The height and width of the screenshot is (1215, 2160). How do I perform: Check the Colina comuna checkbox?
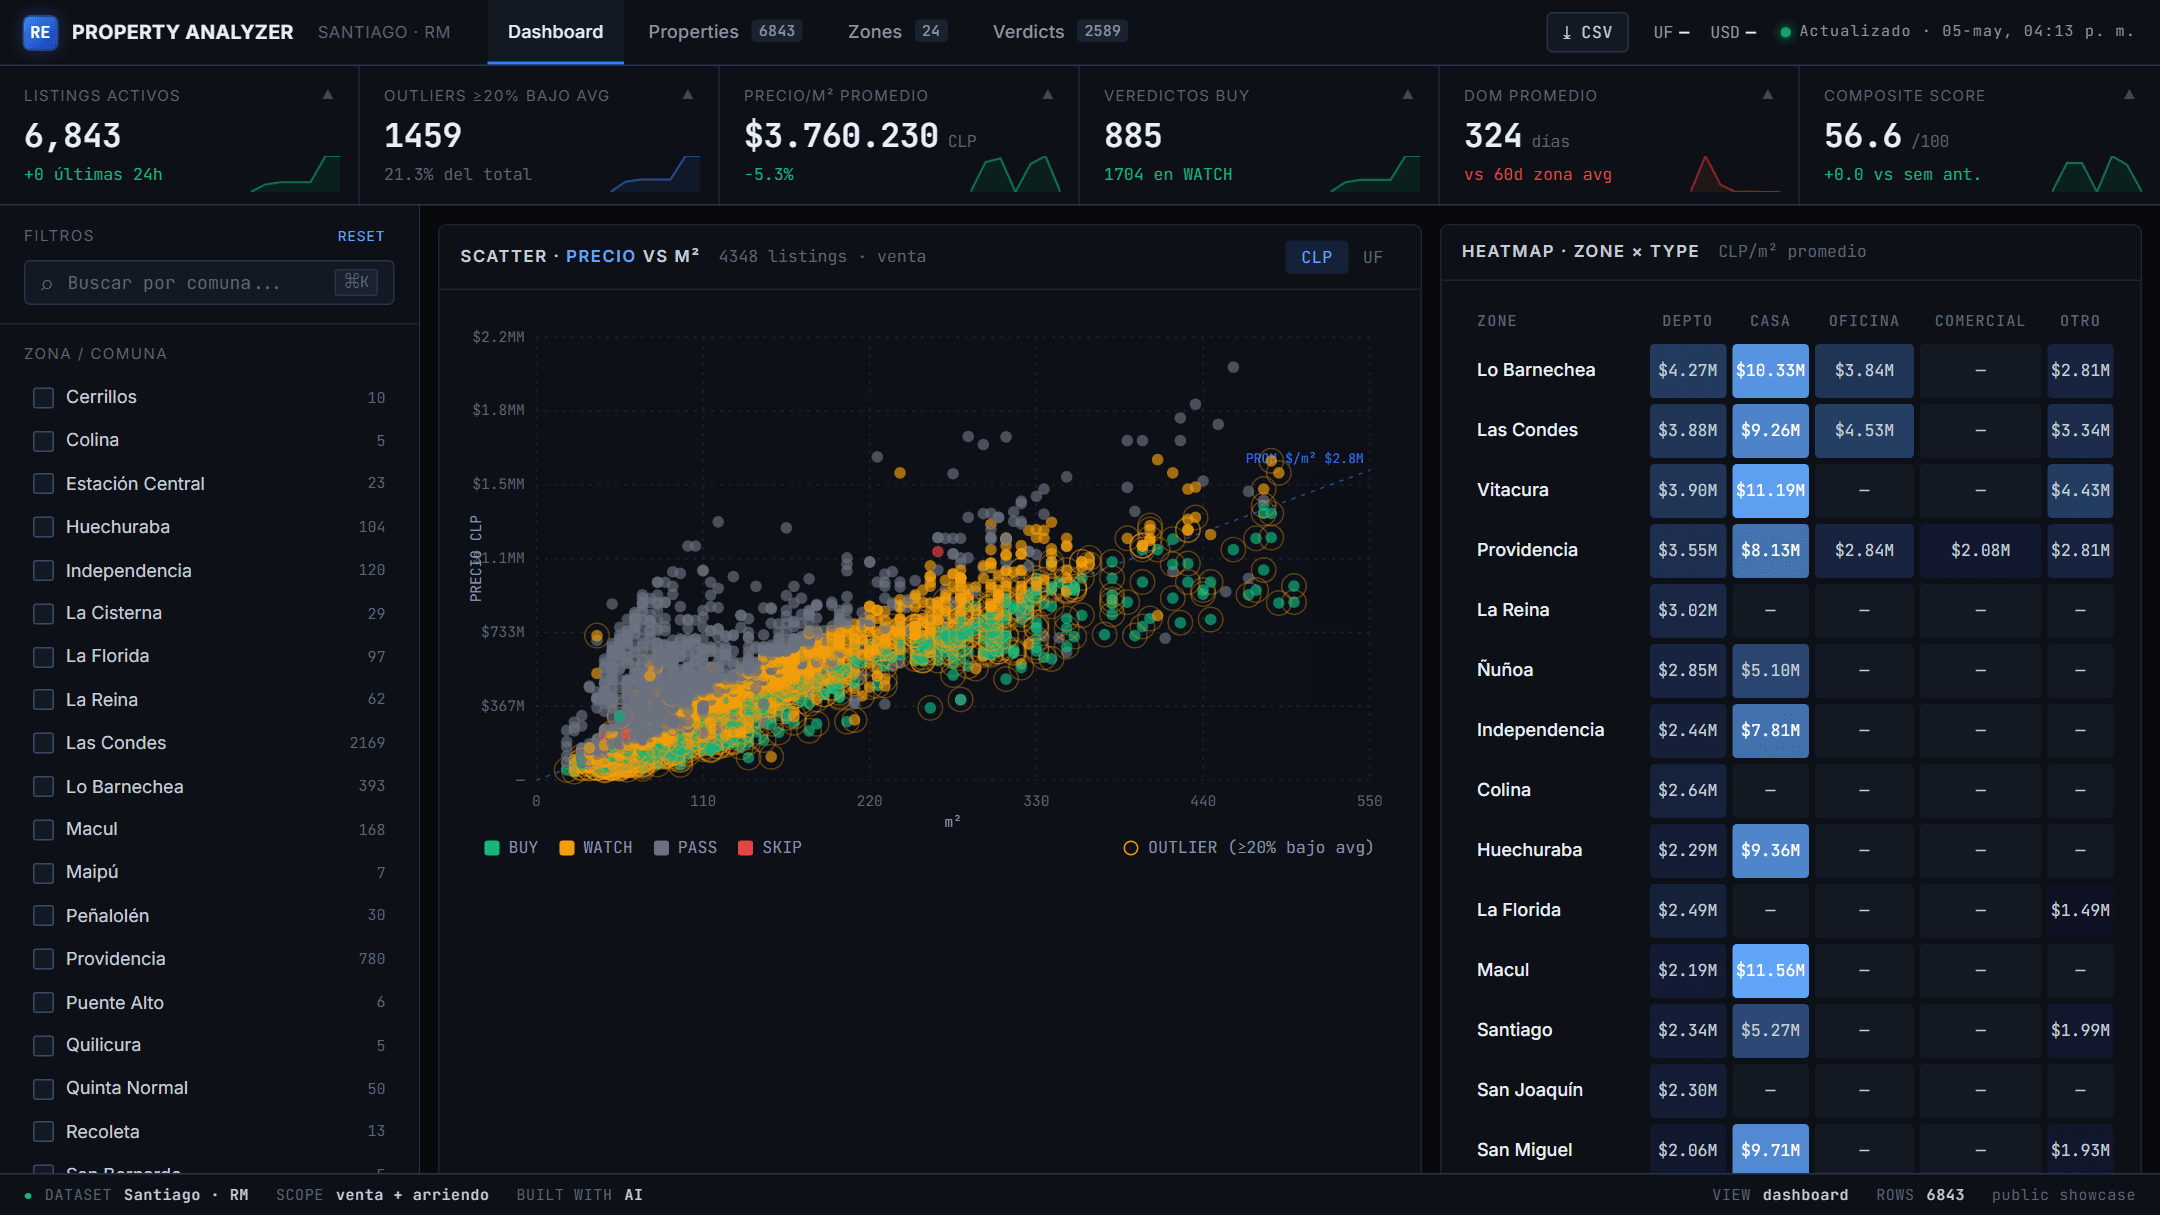coord(43,441)
